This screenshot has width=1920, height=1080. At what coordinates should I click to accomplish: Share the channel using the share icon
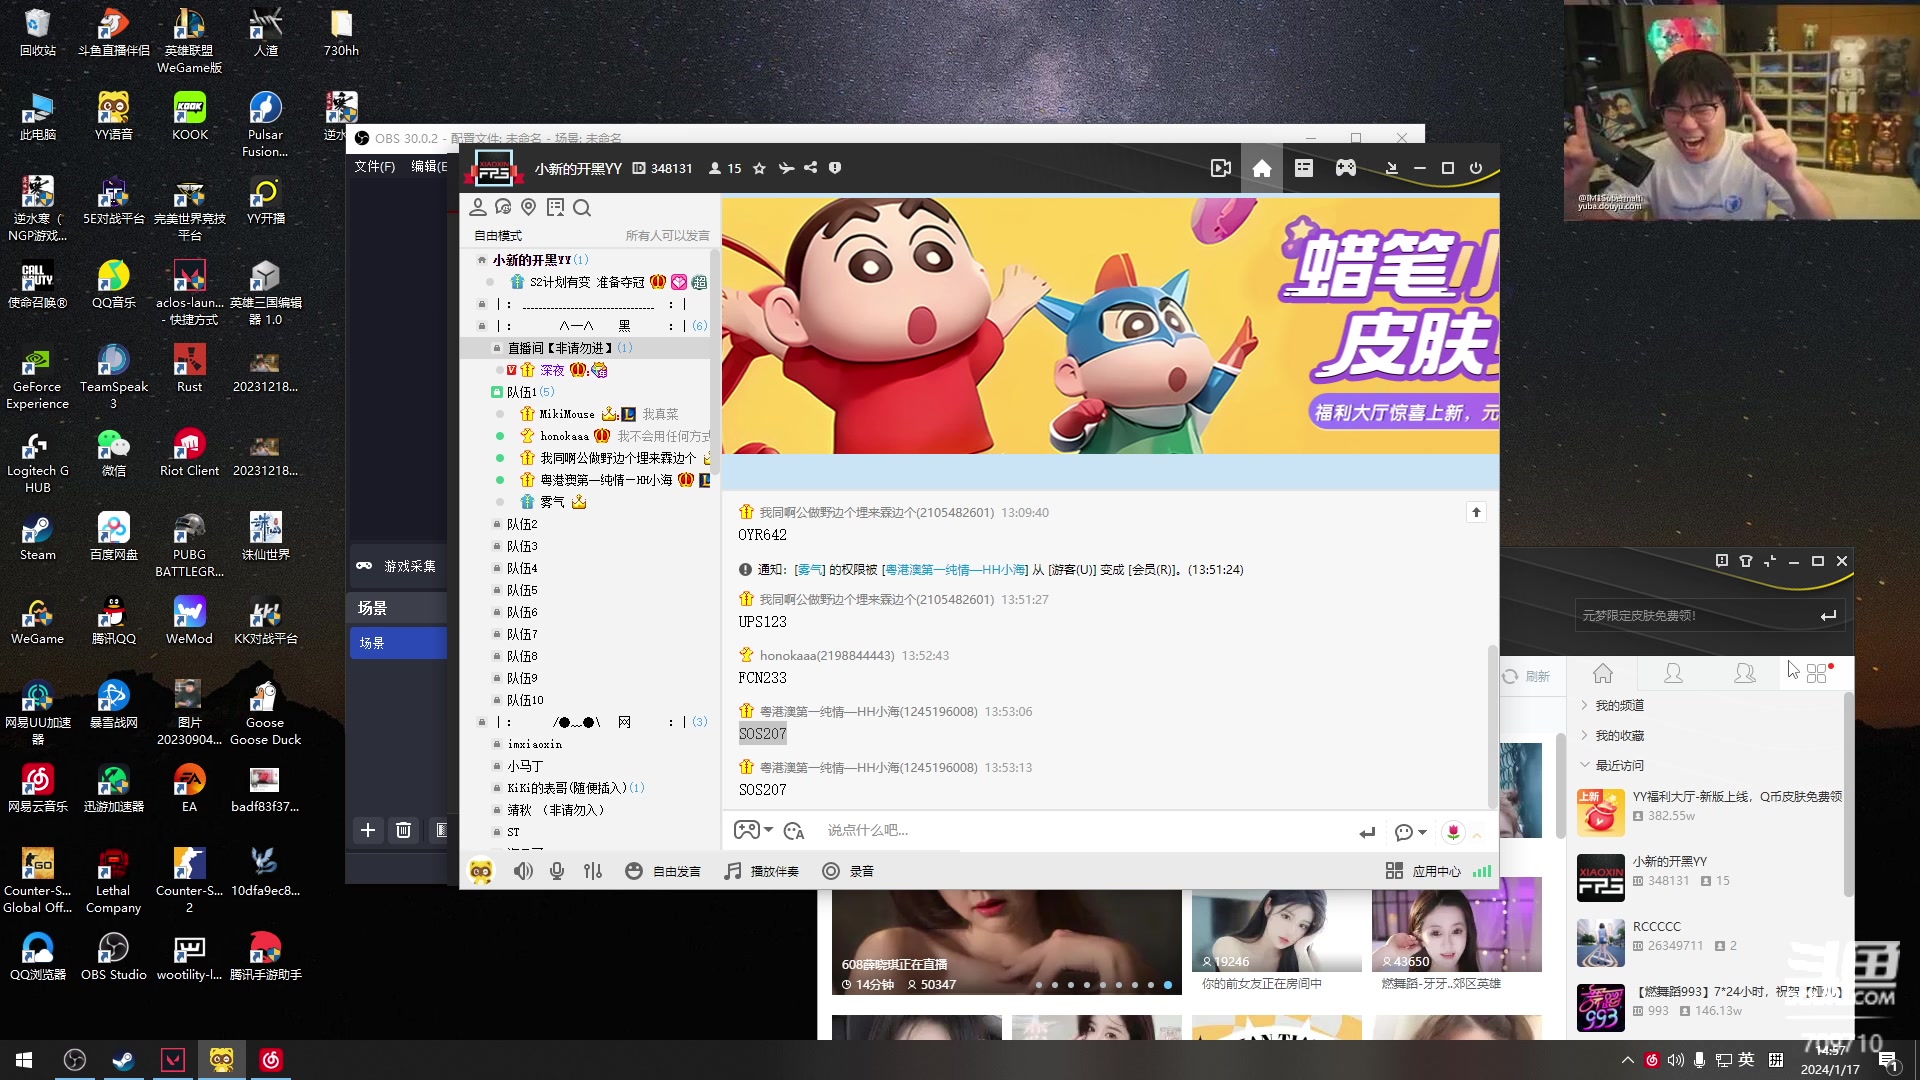[812, 168]
